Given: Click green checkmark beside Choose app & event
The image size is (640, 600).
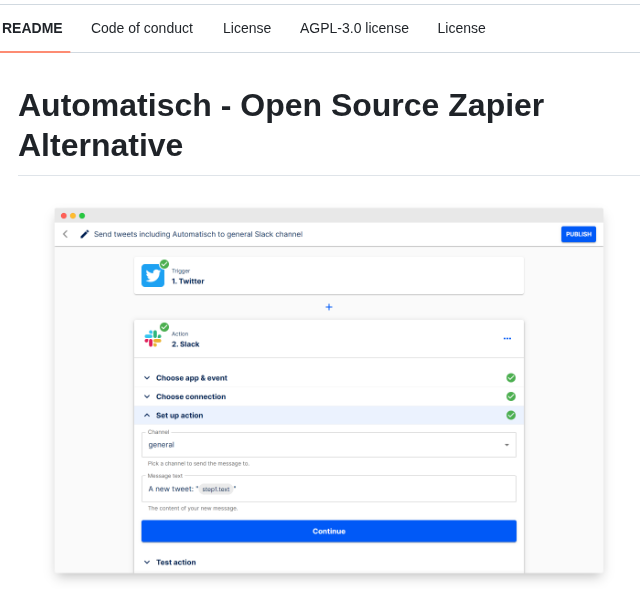Looking at the screenshot, I should (511, 378).
